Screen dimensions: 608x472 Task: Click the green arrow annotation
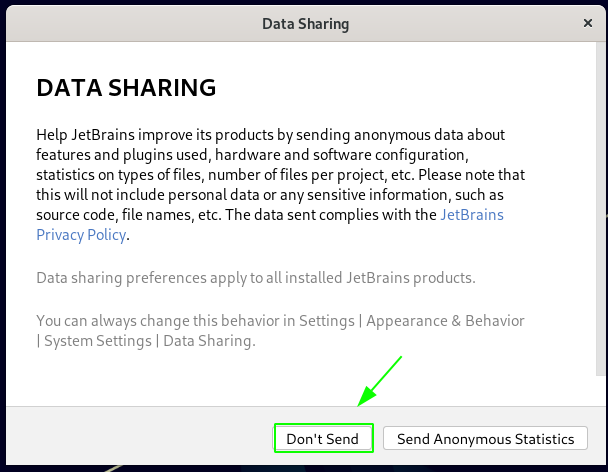coord(381,379)
